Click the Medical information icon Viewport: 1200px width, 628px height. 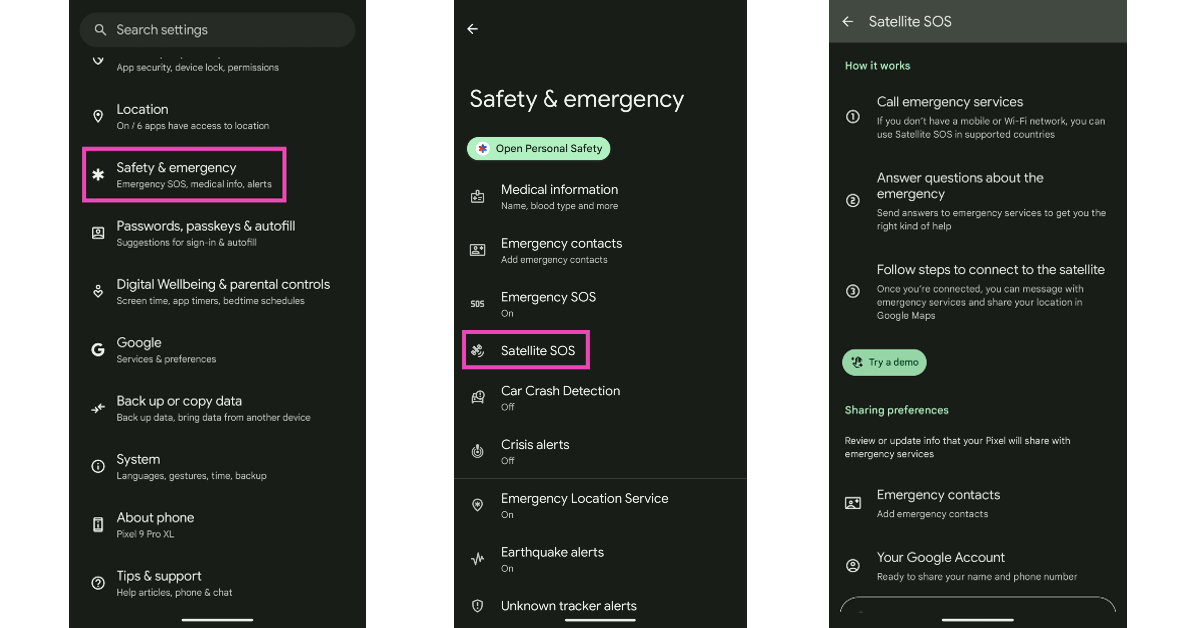tap(478, 197)
